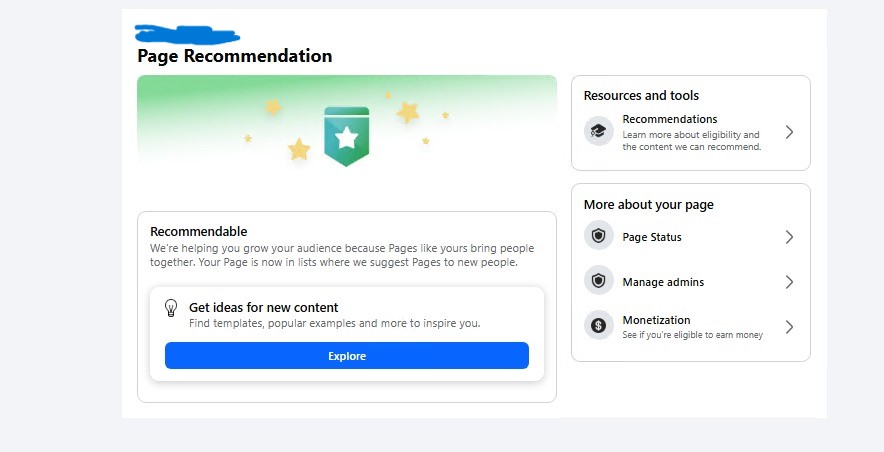
Task: Click the green star badge in banner
Action: click(x=346, y=137)
